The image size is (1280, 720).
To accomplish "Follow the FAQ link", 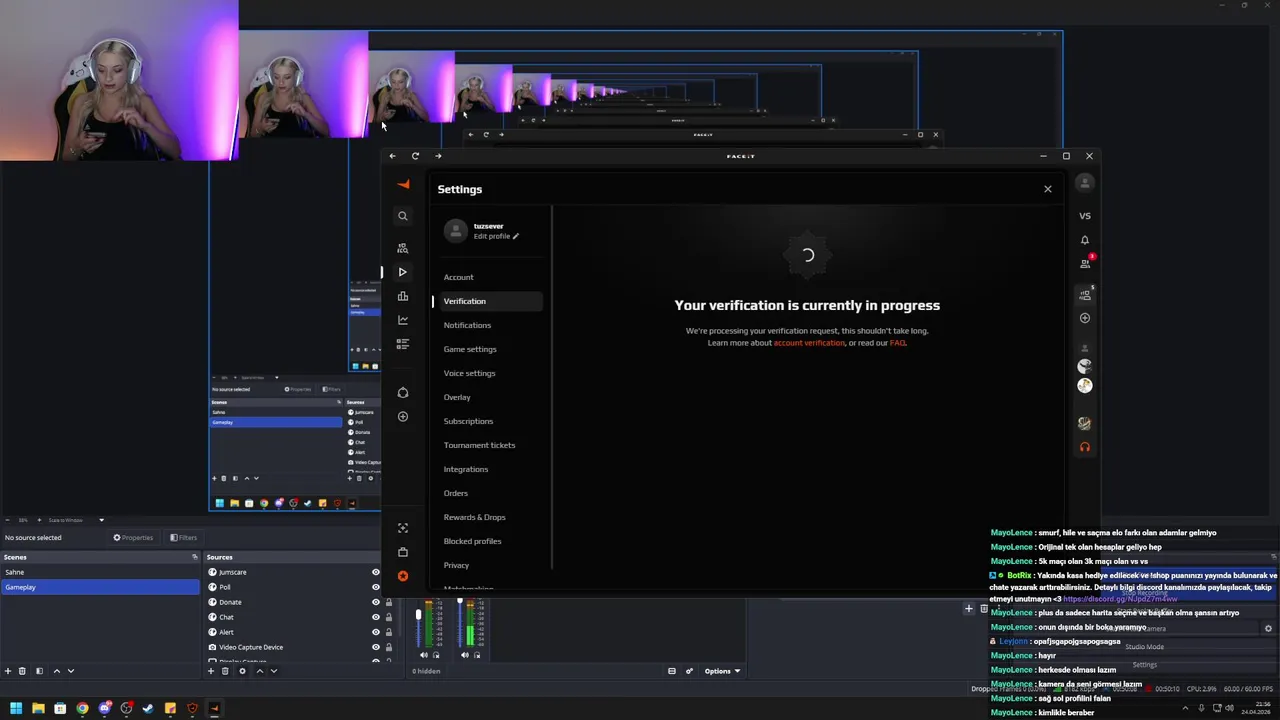I will [x=897, y=343].
